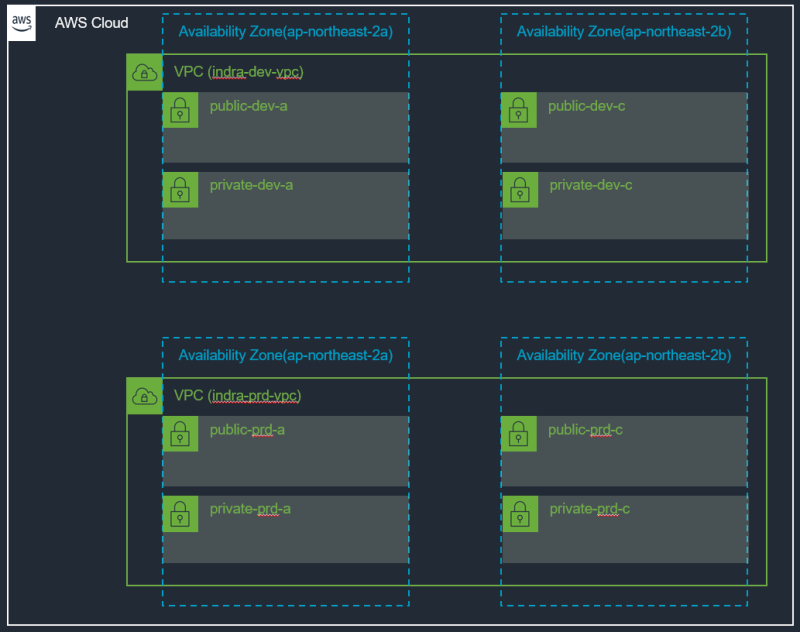Viewport: 800px width, 632px height.
Task: Select the Availability Zone ap-northeast-2a label in prd
Action: click(x=285, y=355)
